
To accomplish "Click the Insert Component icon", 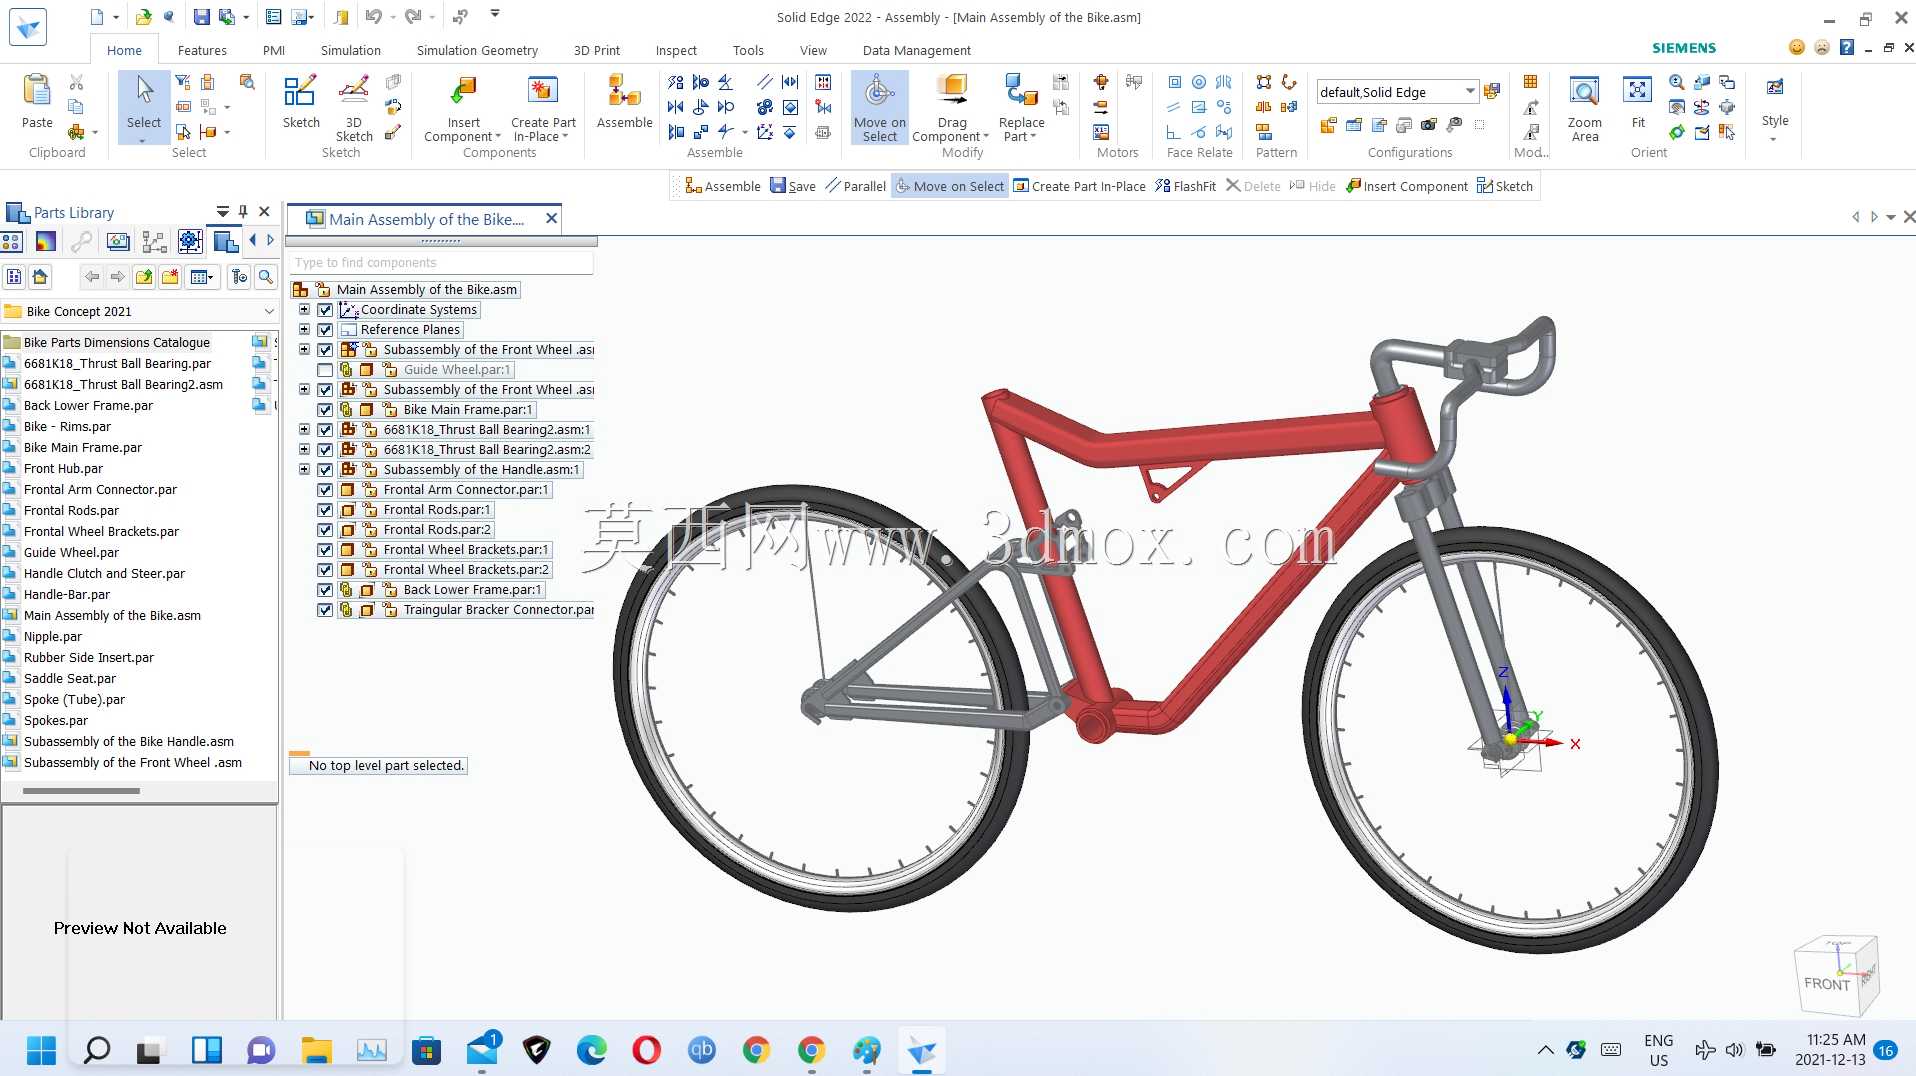I will (463, 92).
